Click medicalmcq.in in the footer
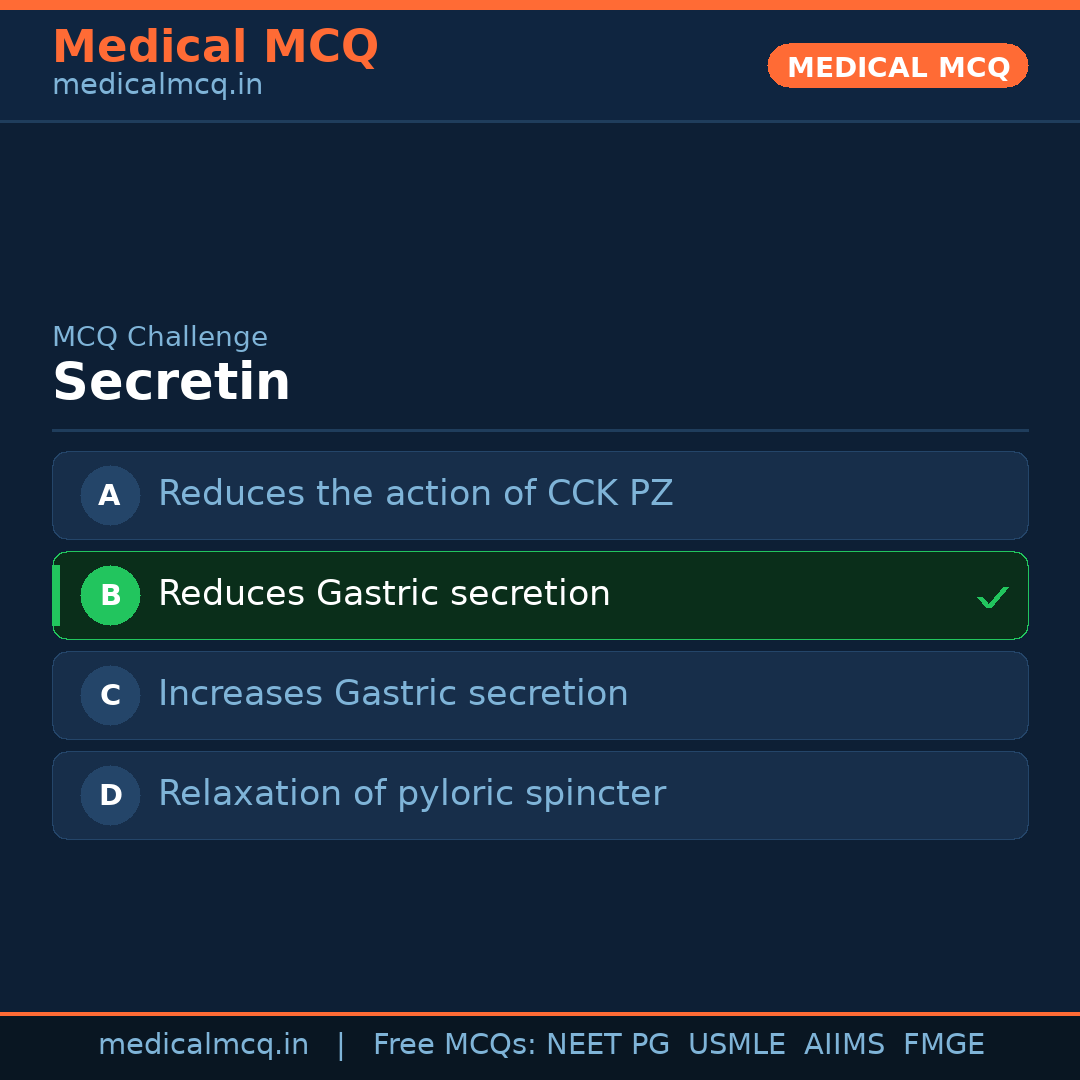This screenshot has width=1080, height=1080. click(204, 1044)
